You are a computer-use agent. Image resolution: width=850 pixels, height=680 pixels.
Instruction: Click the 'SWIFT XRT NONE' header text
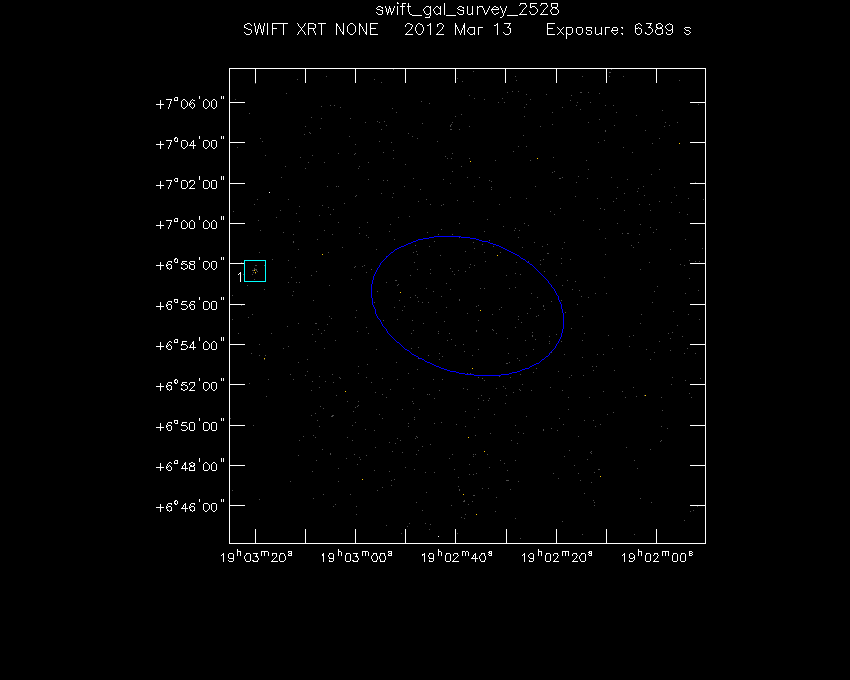click(311, 29)
